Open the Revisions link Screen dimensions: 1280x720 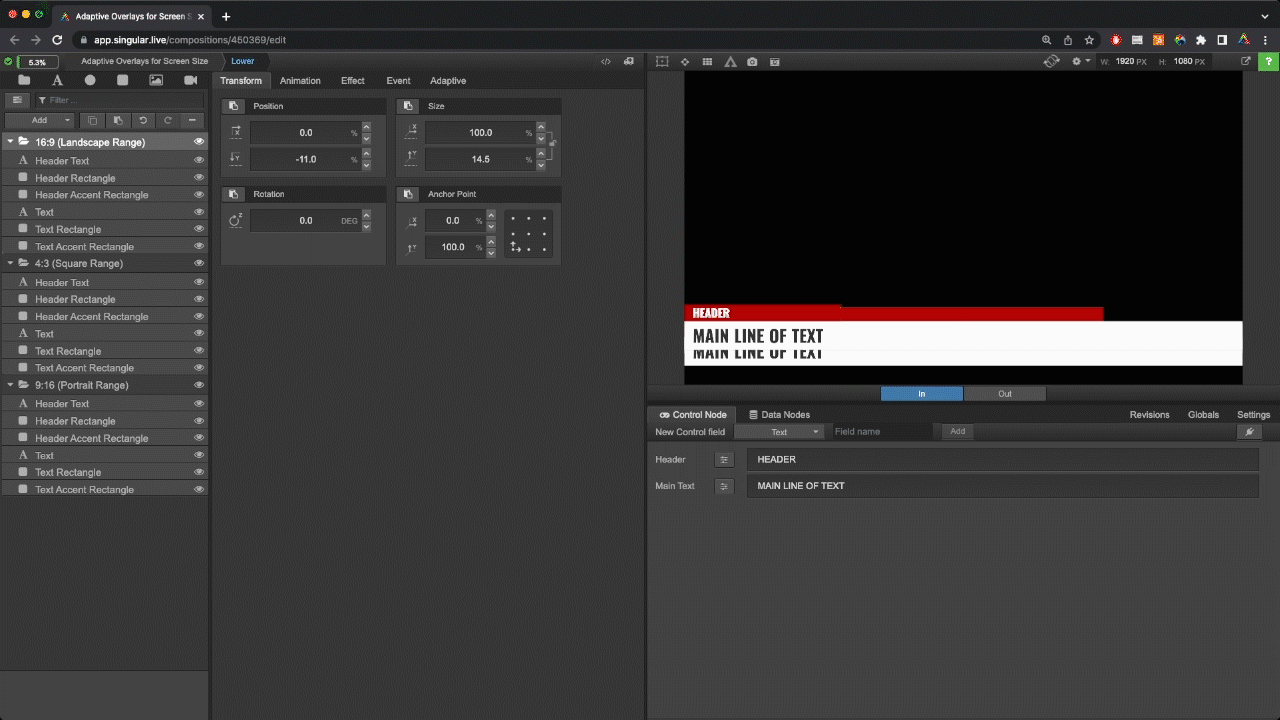[1149, 415]
